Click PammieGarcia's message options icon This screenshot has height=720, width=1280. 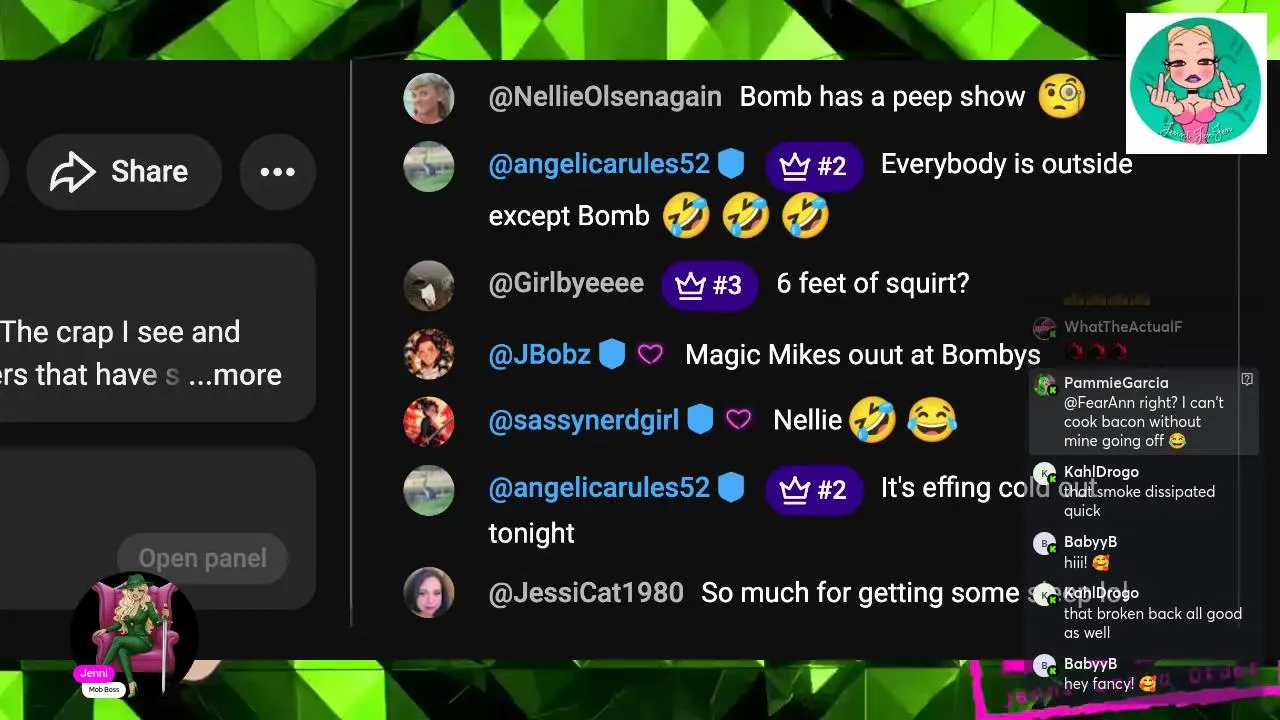[1247, 379]
